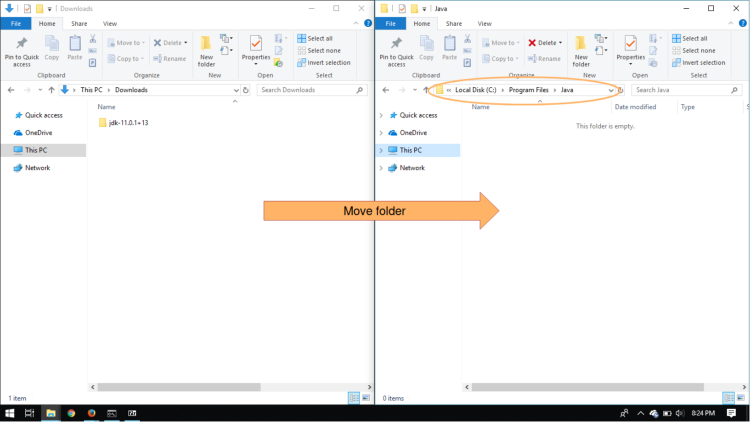Open address history dropdown in Downloads window
The image size is (750, 422).
pyautogui.click(x=236, y=90)
